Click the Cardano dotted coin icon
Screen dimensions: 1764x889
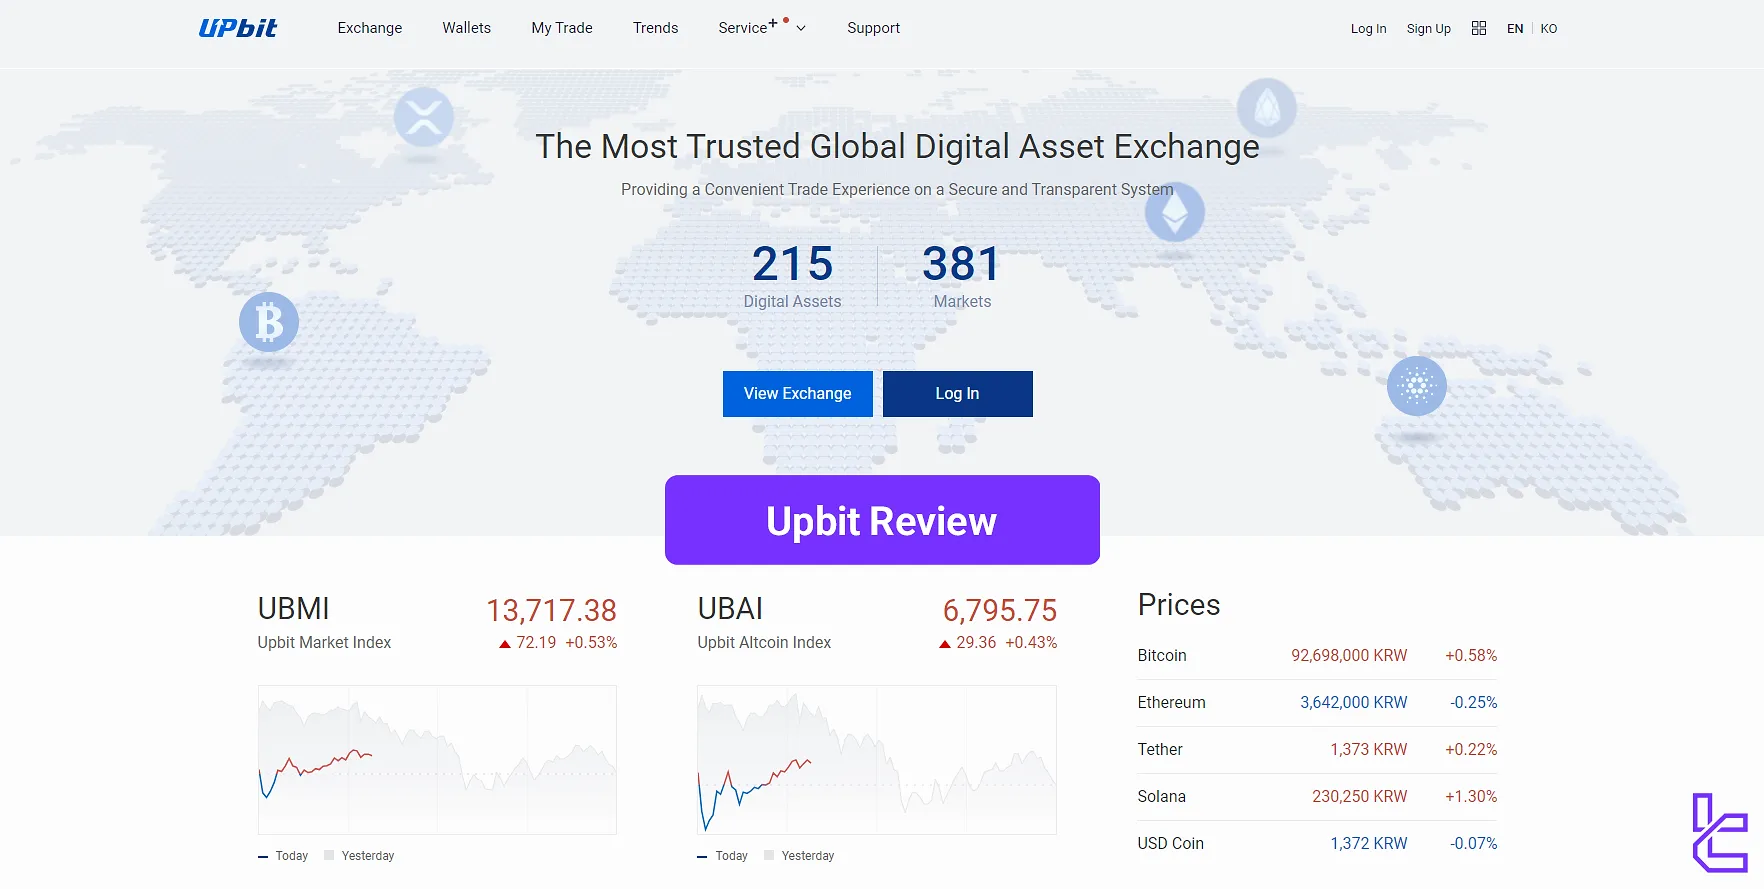coord(1417,386)
